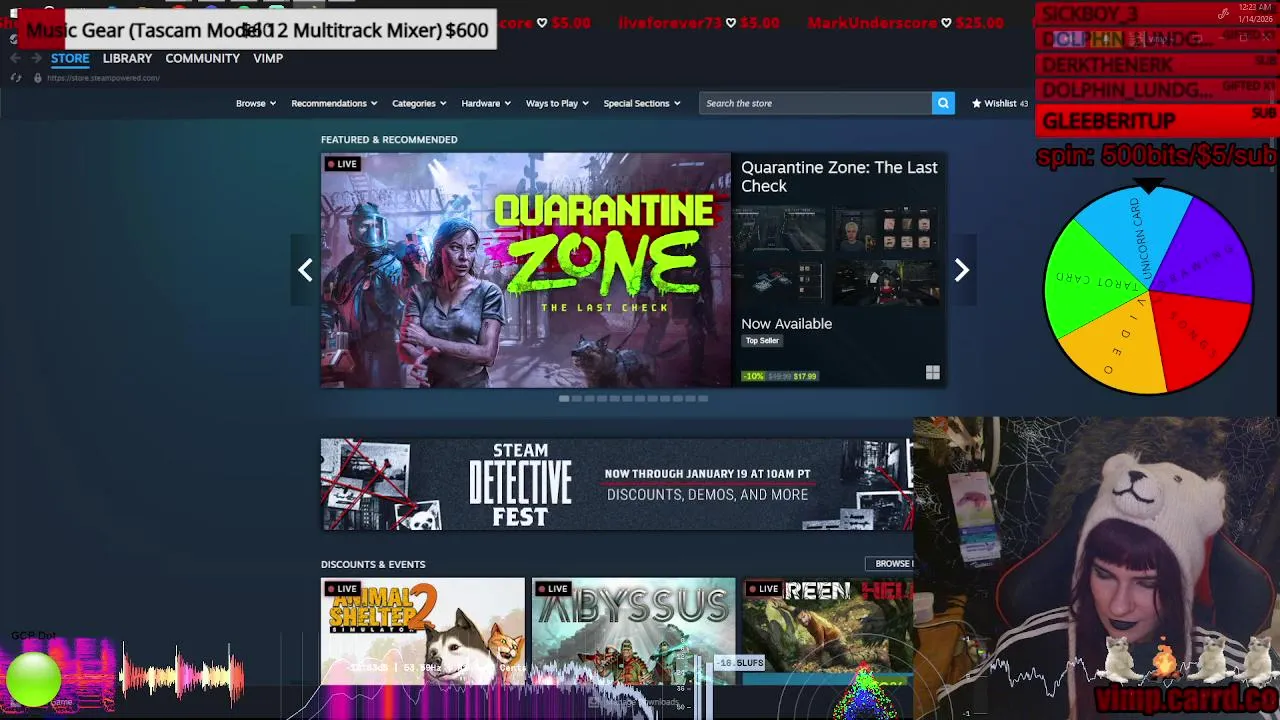Click LIVE badge on Animal Shelter 2 card
Viewport: 1280px width, 720px height.
click(342, 589)
